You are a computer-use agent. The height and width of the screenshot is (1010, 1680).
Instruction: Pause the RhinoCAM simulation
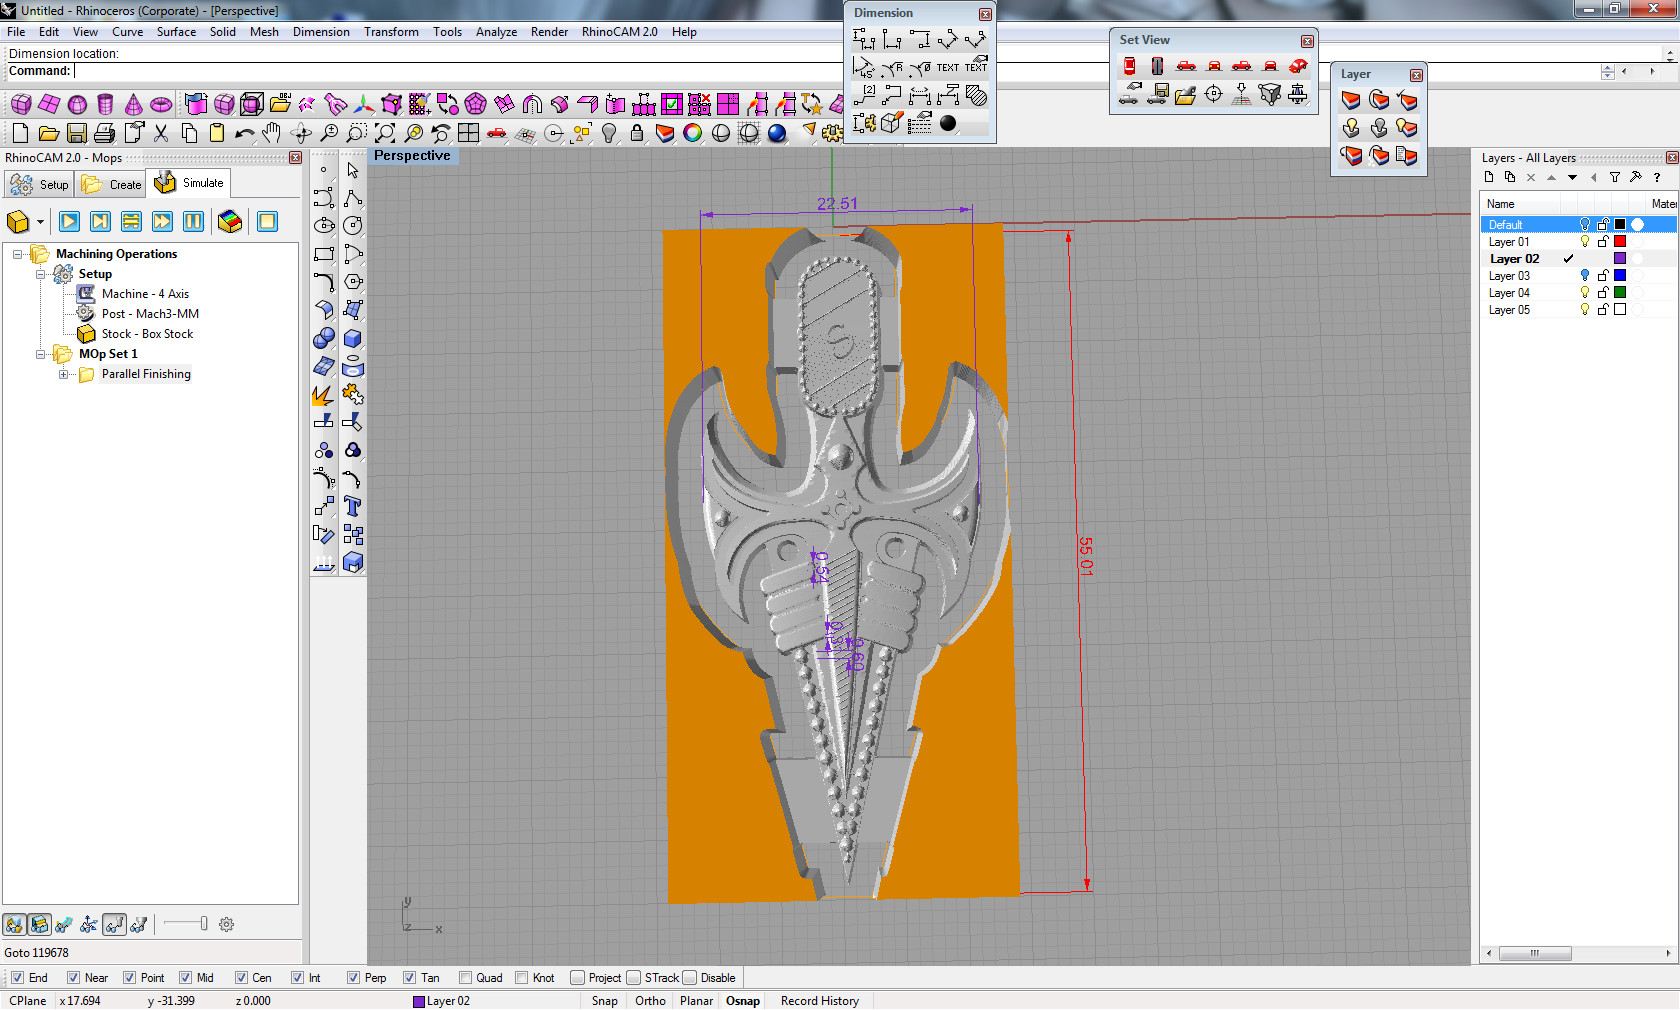(194, 222)
